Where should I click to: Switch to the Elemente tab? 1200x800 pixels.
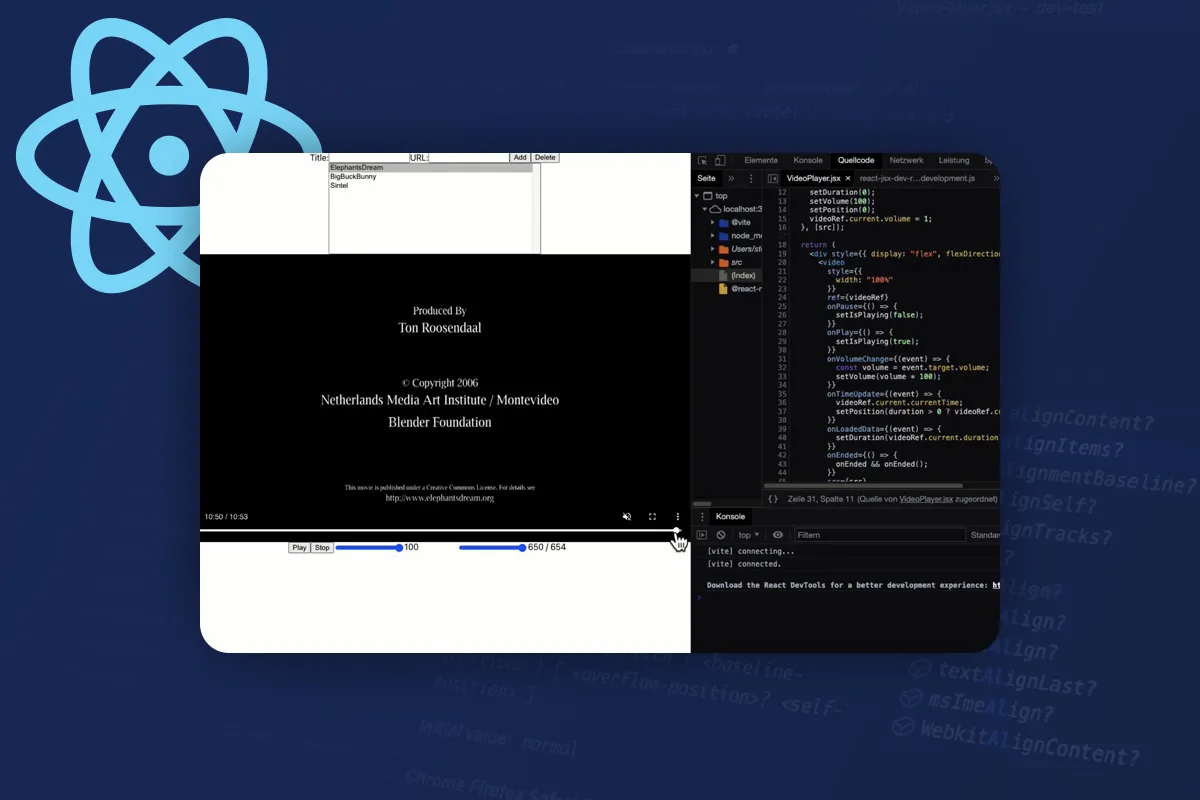pyautogui.click(x=761, y=160)
